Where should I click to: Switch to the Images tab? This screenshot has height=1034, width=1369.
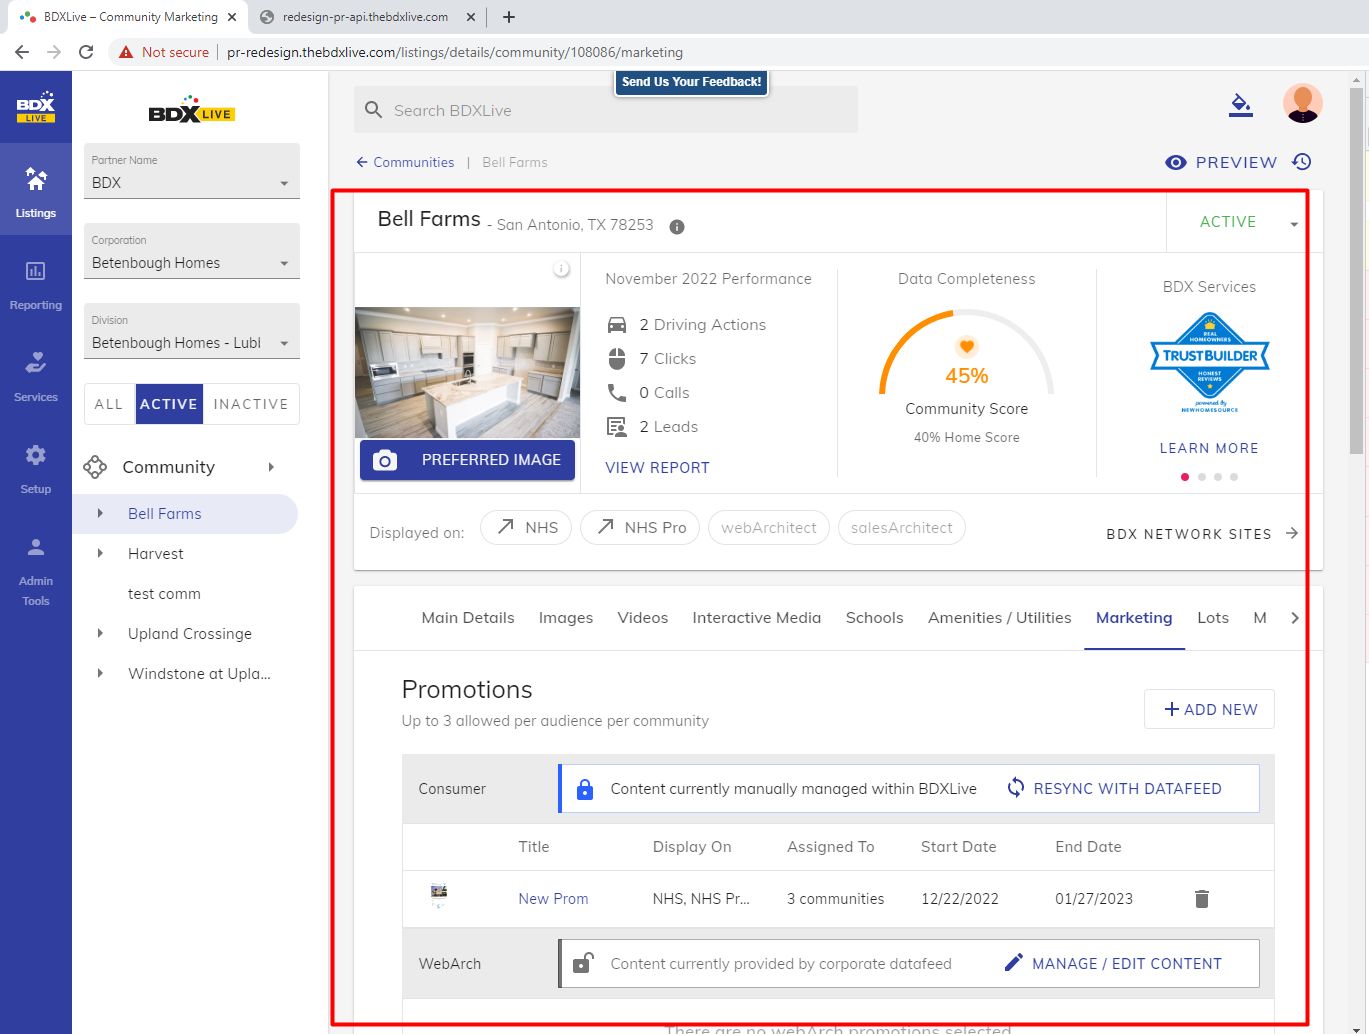pyautogui.click(x=565, y=618)
